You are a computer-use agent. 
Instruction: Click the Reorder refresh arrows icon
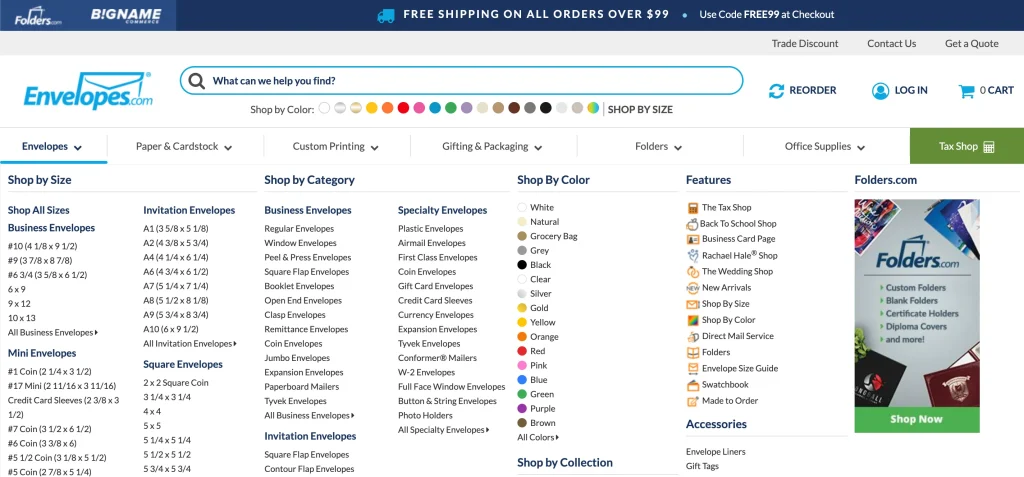pyautogui.click(x=776, y=91)
